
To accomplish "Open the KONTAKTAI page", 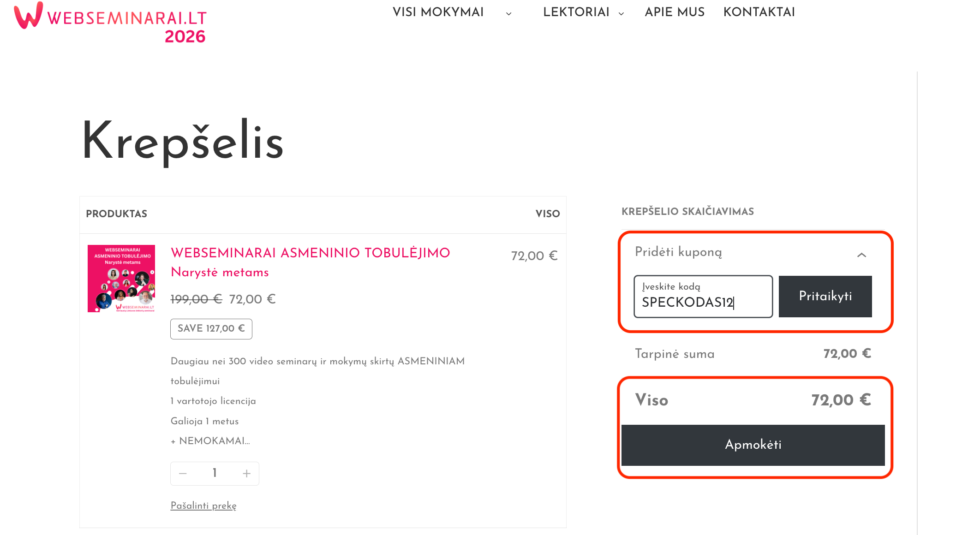I will pos(759,12).
